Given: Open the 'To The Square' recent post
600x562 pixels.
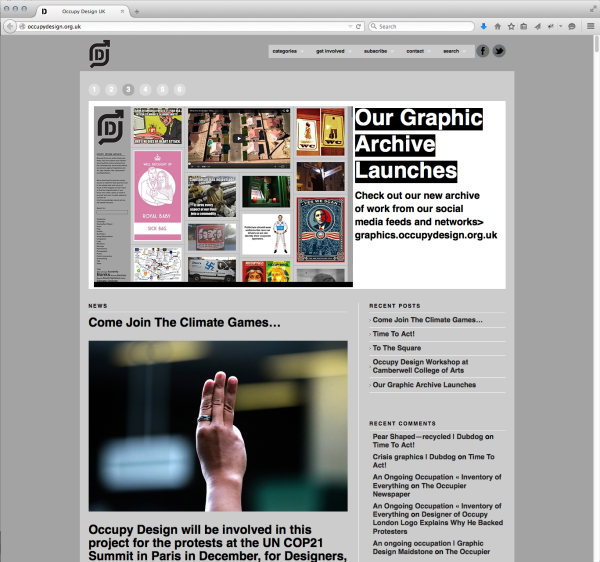Looking at the screenshot, I should 397,347.
